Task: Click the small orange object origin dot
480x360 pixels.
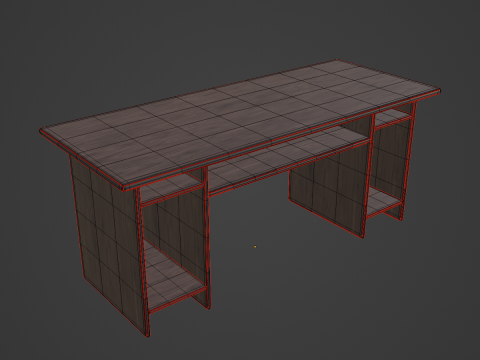Action: pos(255,247)
